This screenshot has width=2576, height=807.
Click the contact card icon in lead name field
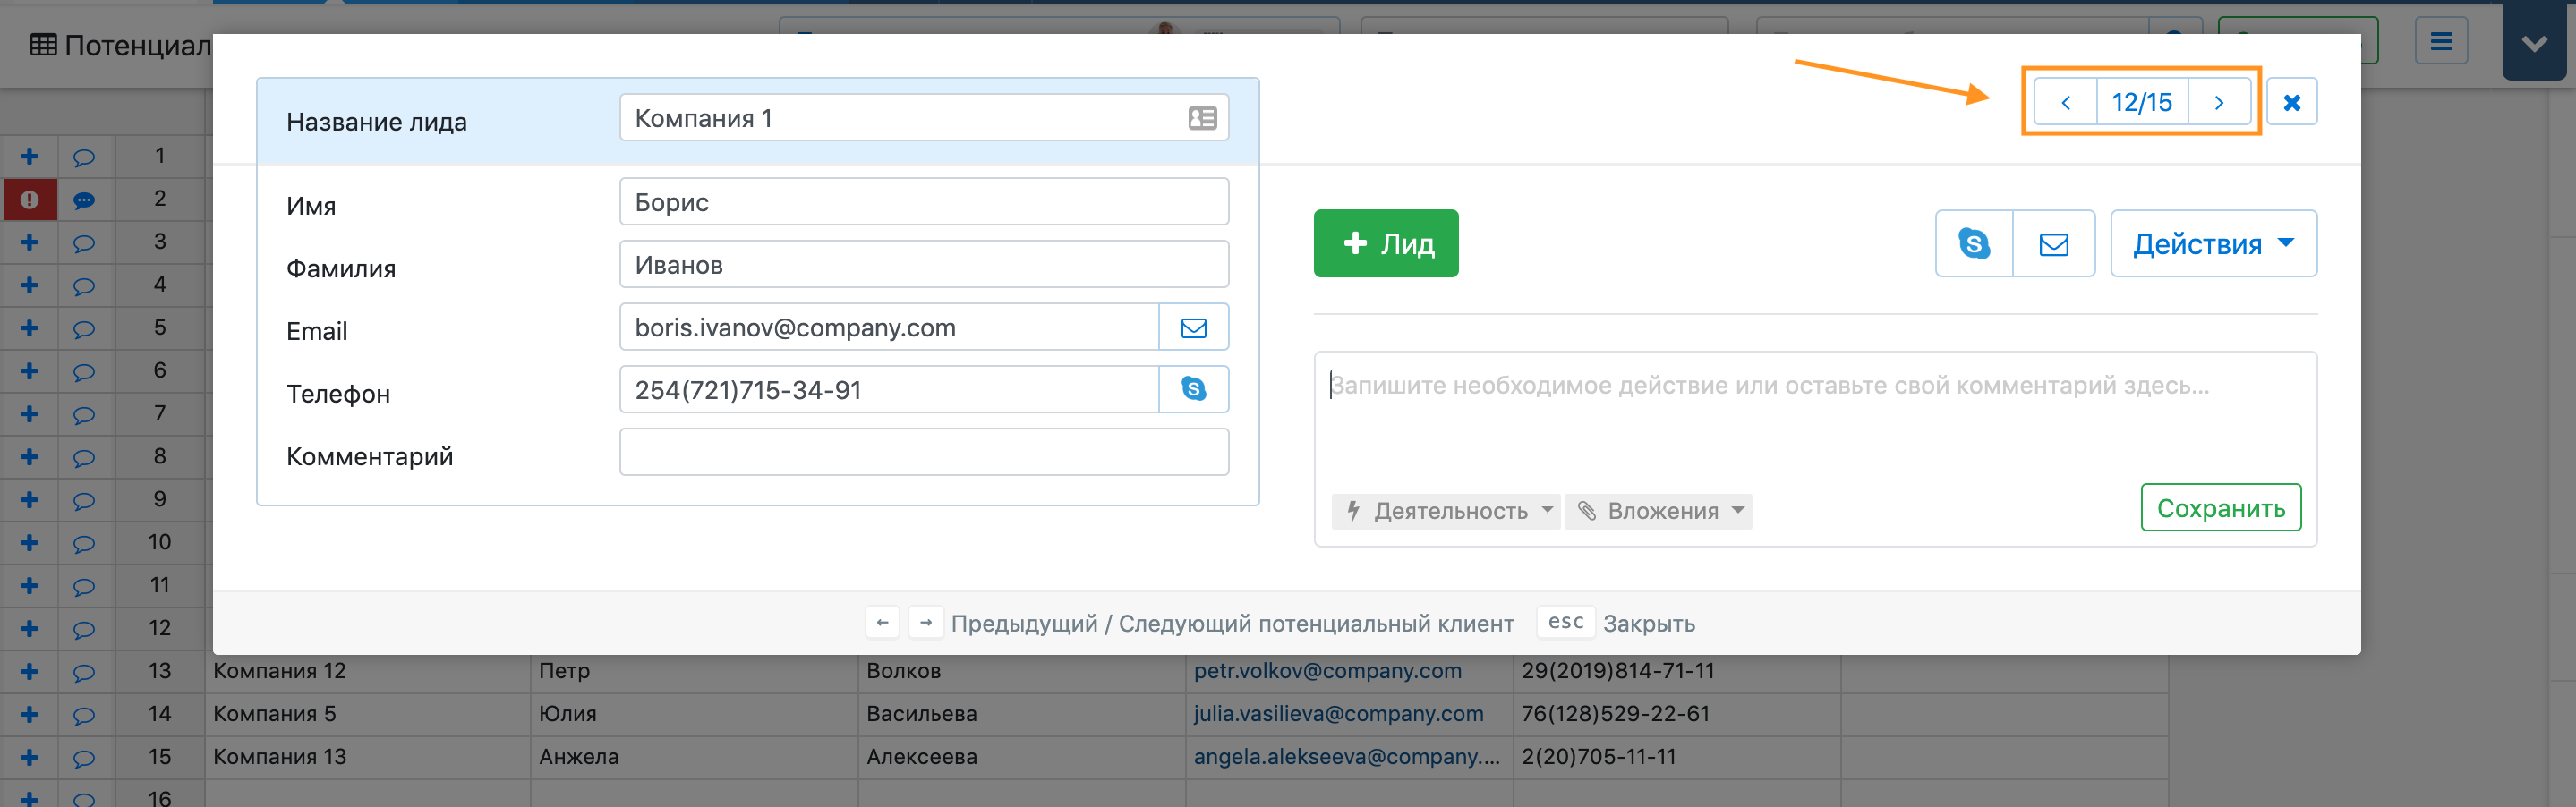[1202, 118]
